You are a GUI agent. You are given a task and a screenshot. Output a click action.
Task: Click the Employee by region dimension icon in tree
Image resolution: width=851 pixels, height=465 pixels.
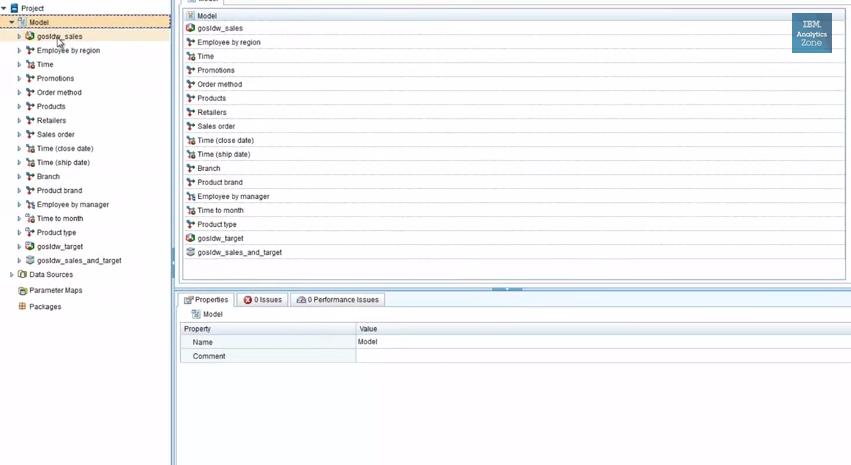click(30, 50)
